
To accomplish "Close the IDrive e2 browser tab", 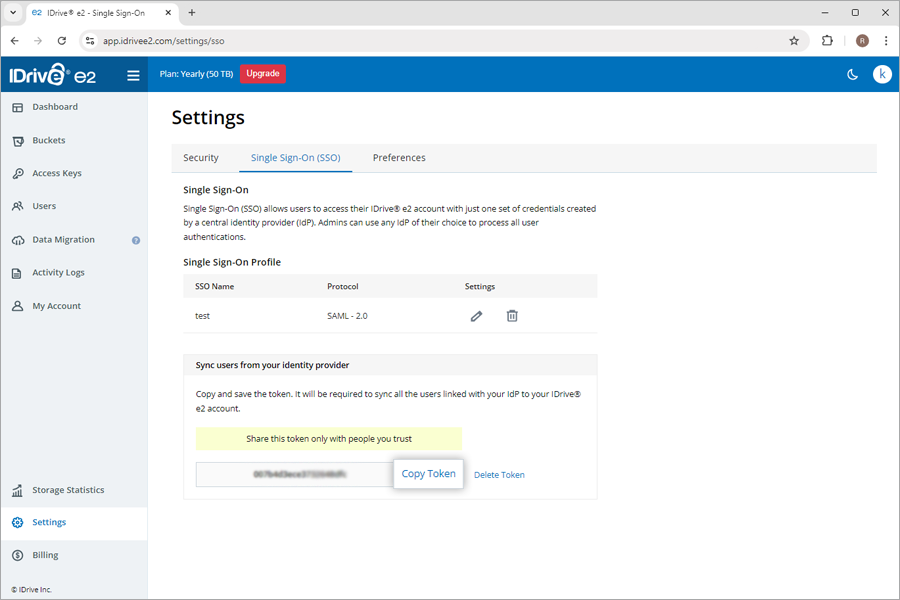I will [x=168, y=13].
